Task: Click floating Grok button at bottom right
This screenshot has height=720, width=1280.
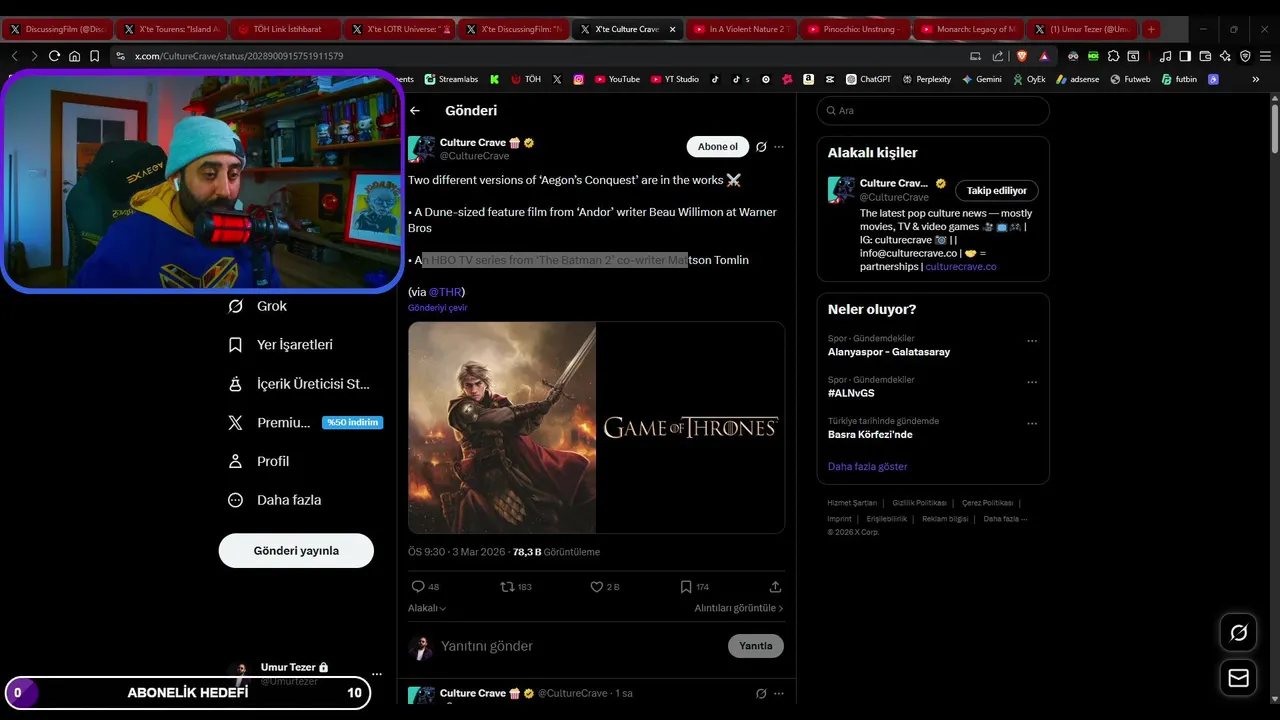Action: click(x=1239, y=633)
